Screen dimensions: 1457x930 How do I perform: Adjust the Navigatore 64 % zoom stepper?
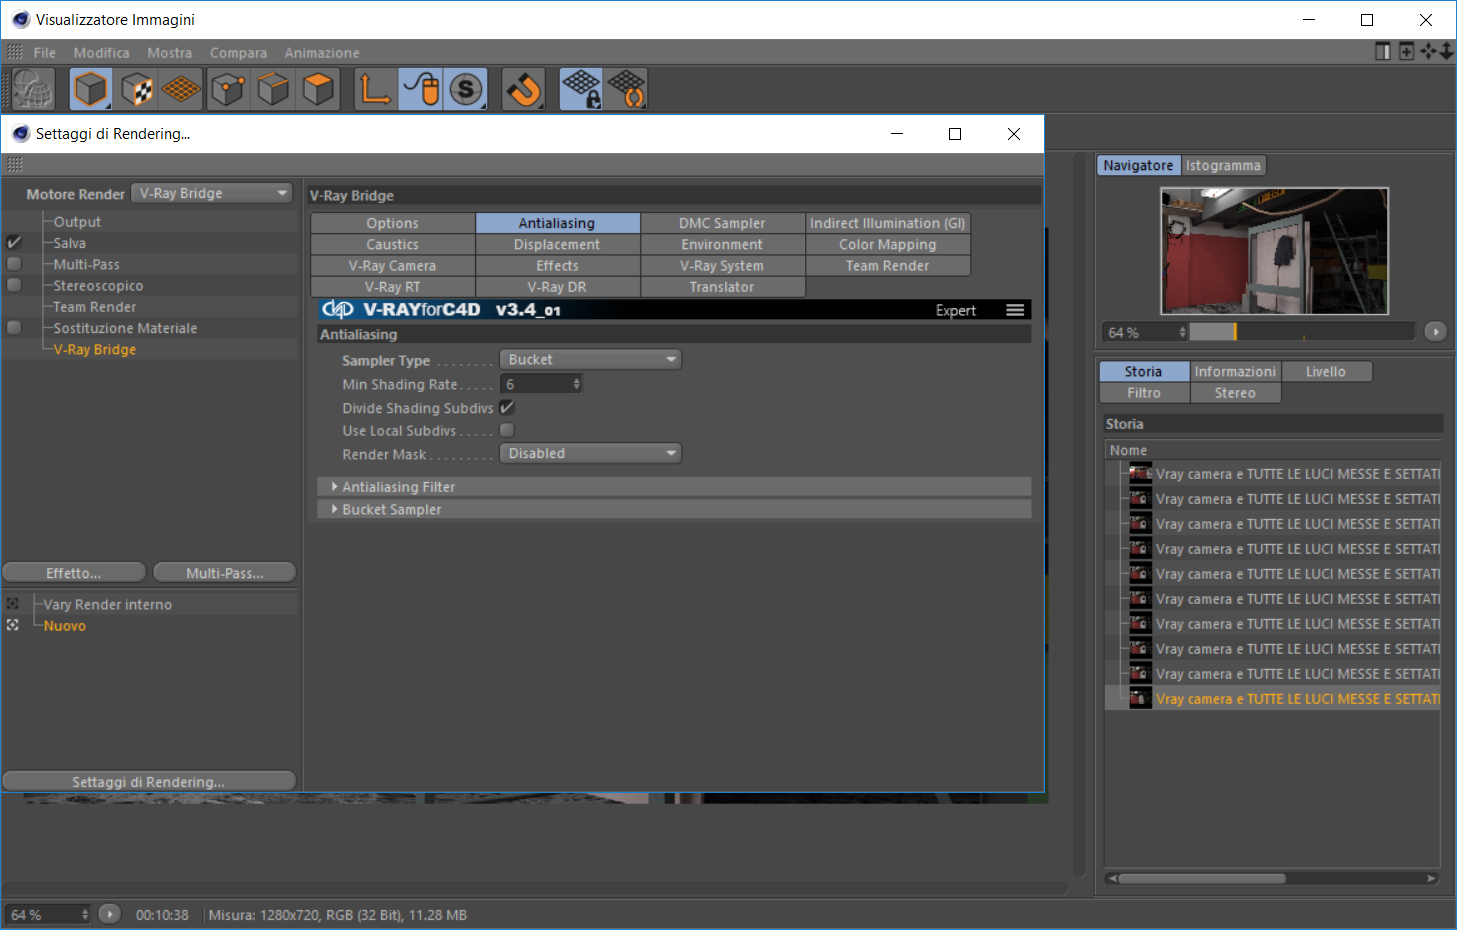[1183, 332]
